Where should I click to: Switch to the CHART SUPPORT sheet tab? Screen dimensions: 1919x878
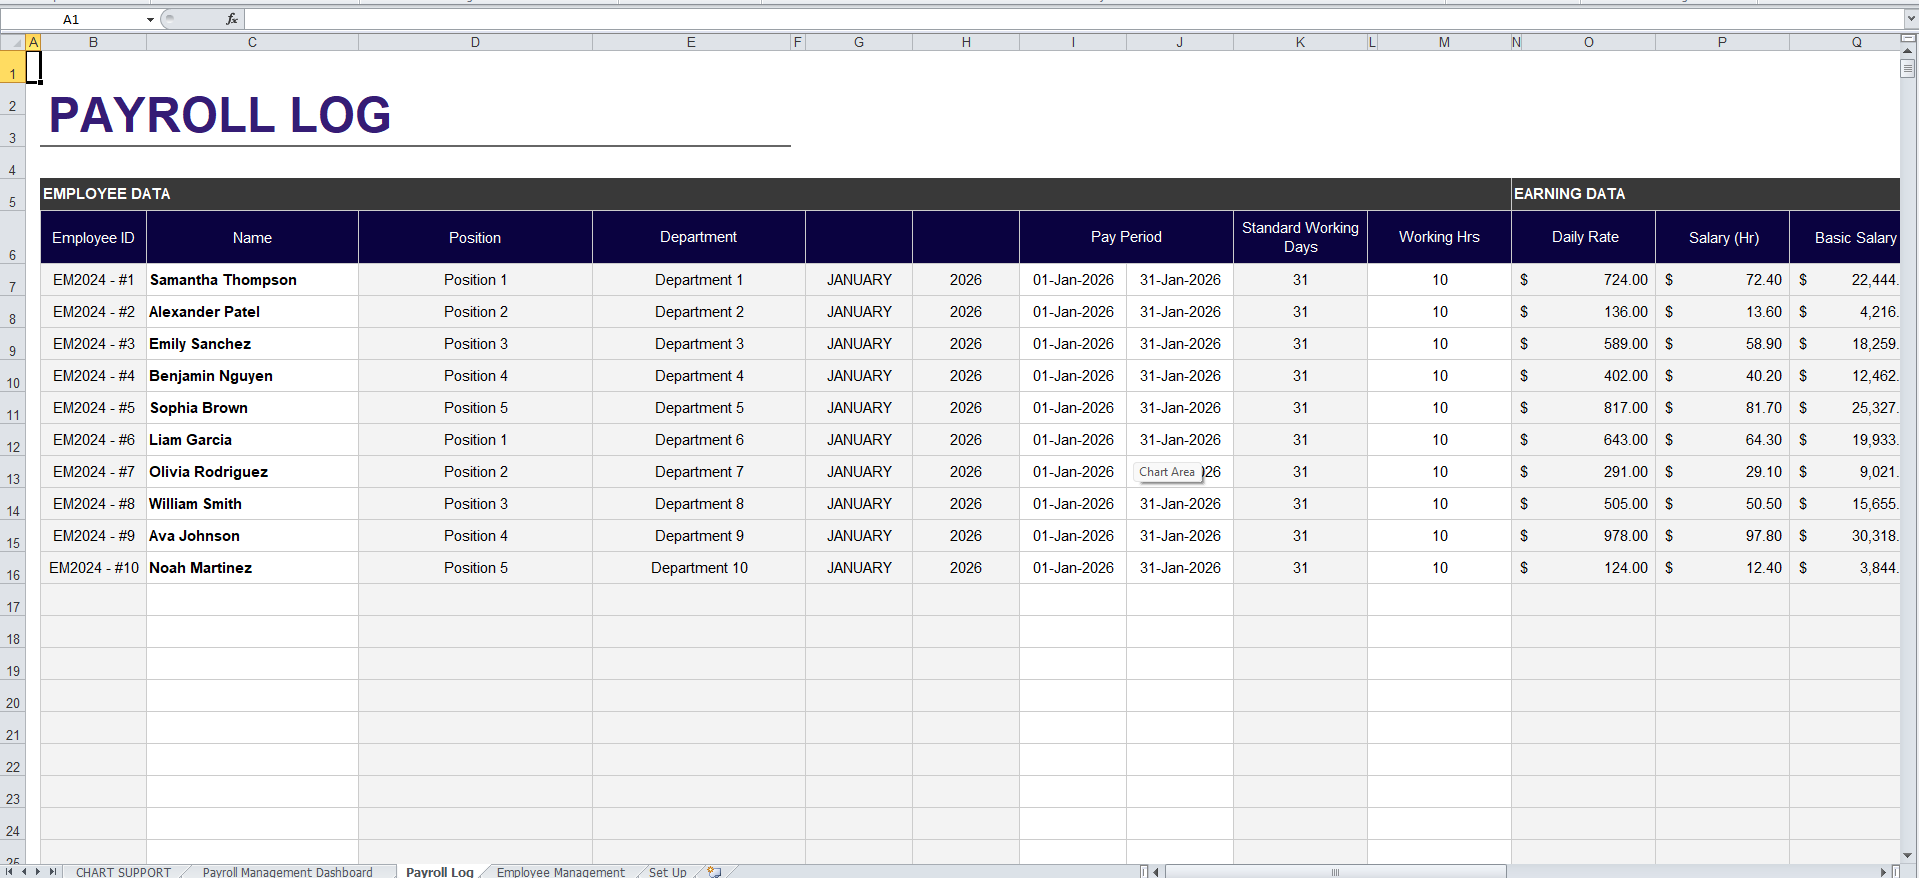coord(123,872)
